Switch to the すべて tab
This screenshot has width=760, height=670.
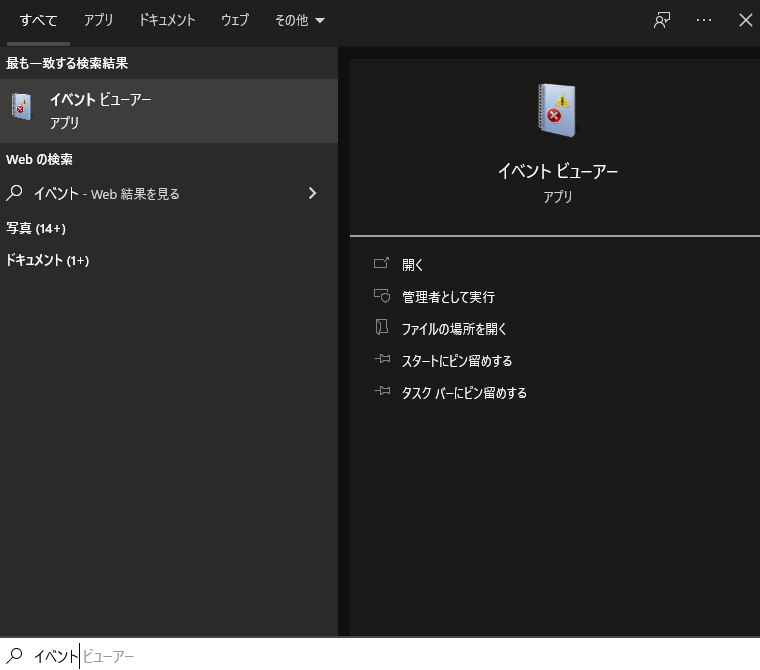click(38, 20)
